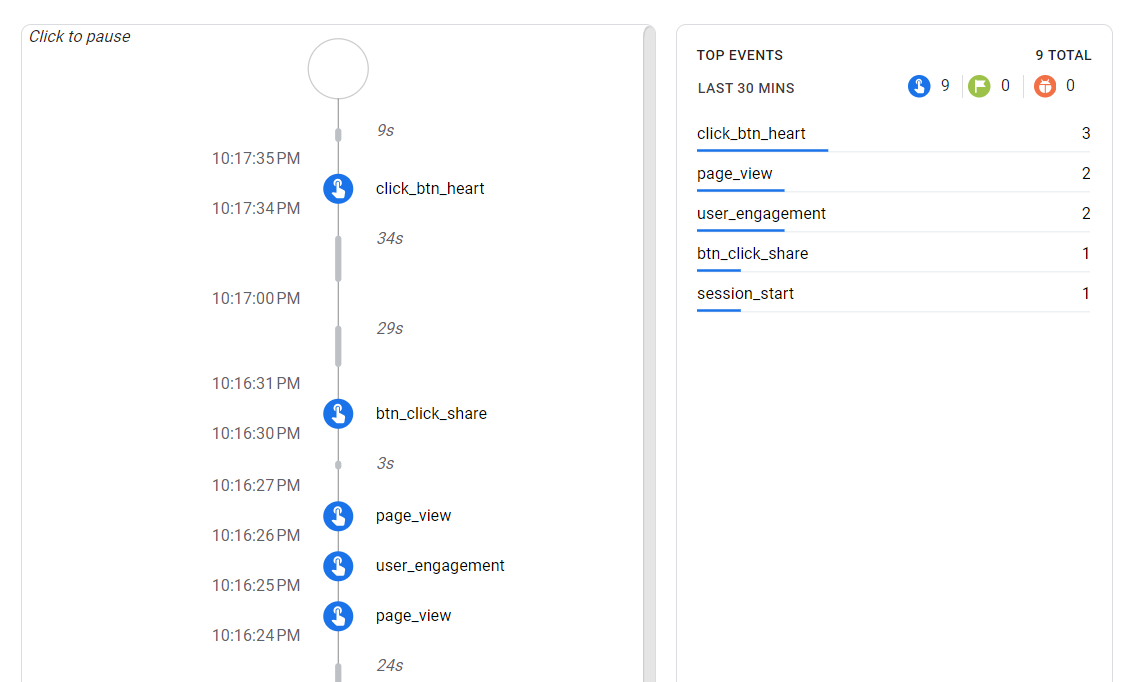
Task: Click timestamp 10:17:34 PM
Action: (x=256, y=209)
